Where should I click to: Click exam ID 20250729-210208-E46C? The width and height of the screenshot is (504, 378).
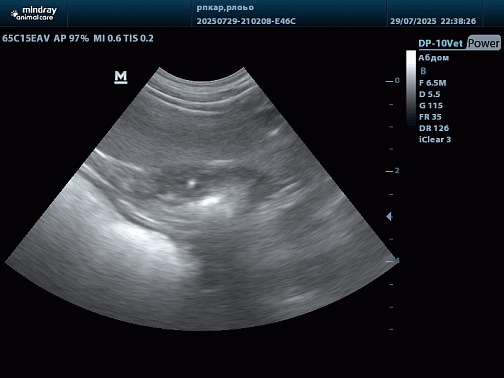(x=246, y=21)
